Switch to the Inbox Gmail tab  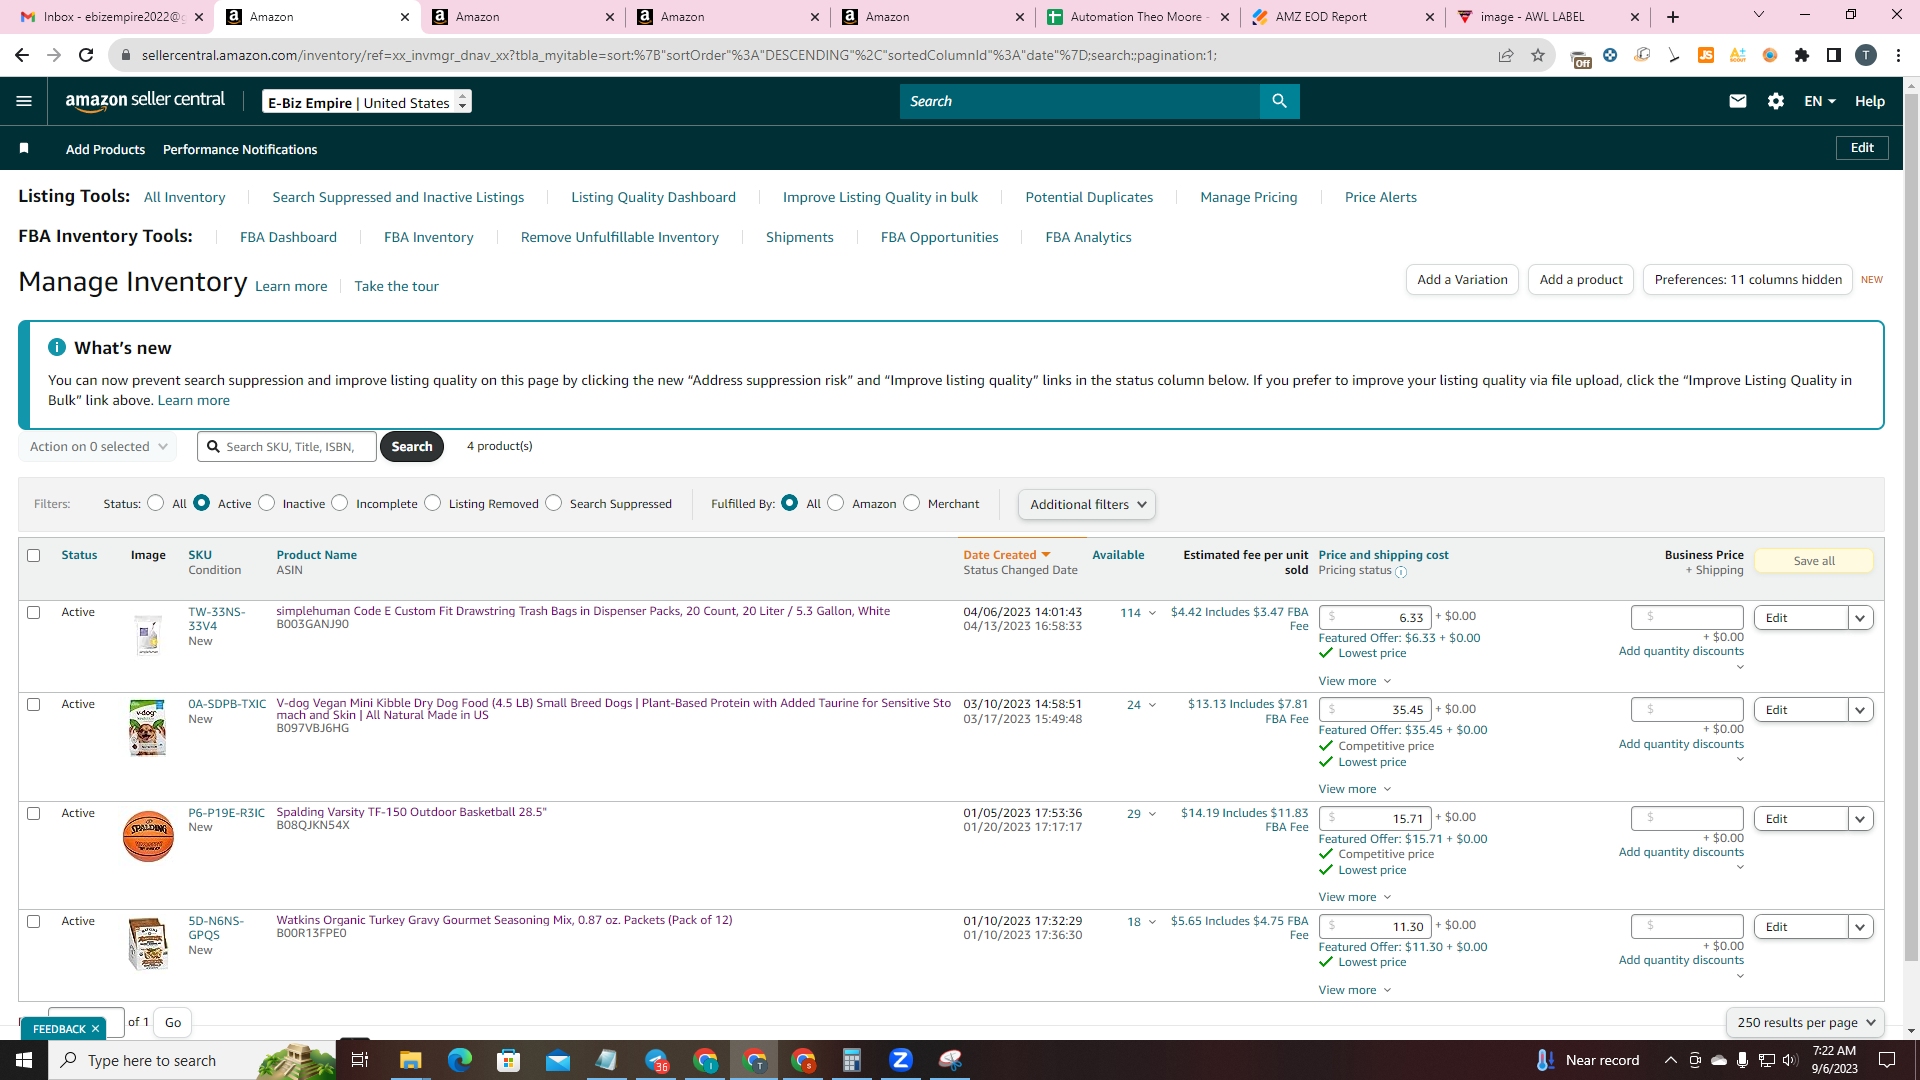tap(112, 17)
